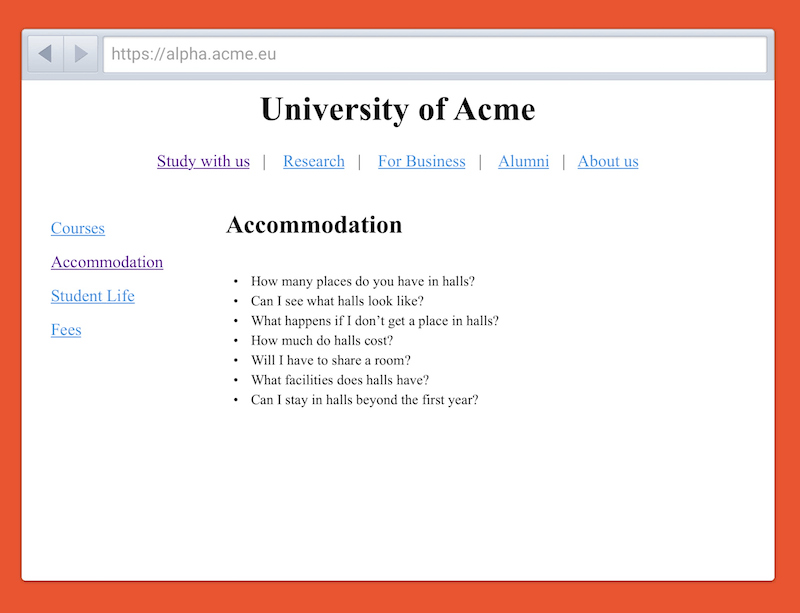Open Student Life sidebar link

coord(92,296)
